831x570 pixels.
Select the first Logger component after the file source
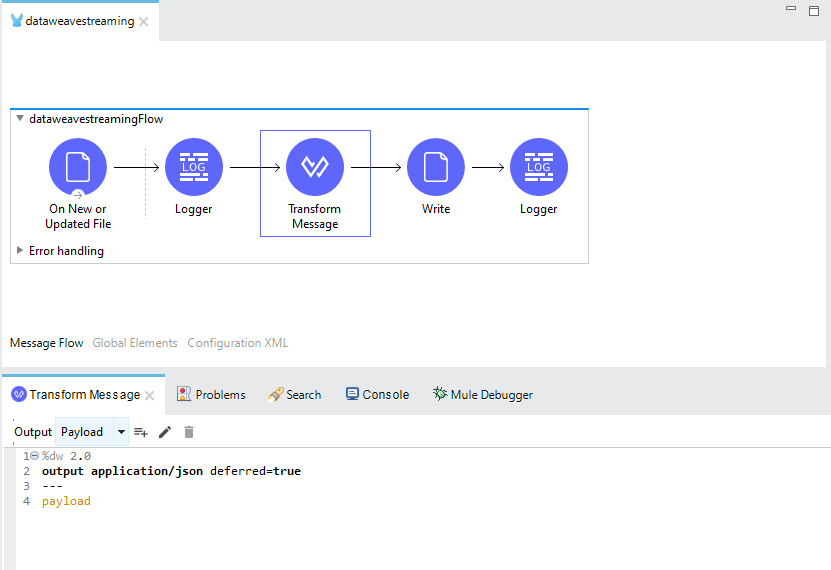tap(194, 167)
